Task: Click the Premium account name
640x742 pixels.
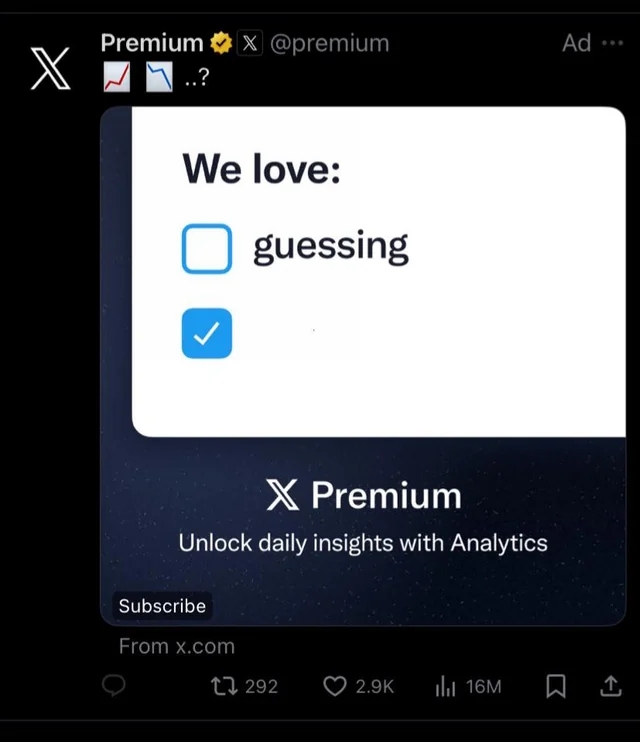Action: coord(152,43)
